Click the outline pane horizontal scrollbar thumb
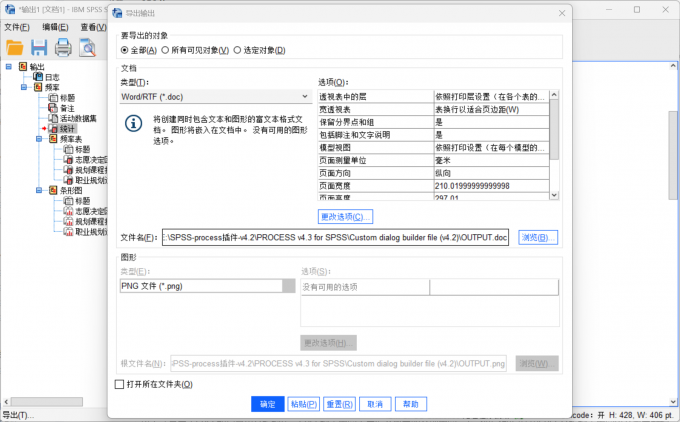 [46, 402]
